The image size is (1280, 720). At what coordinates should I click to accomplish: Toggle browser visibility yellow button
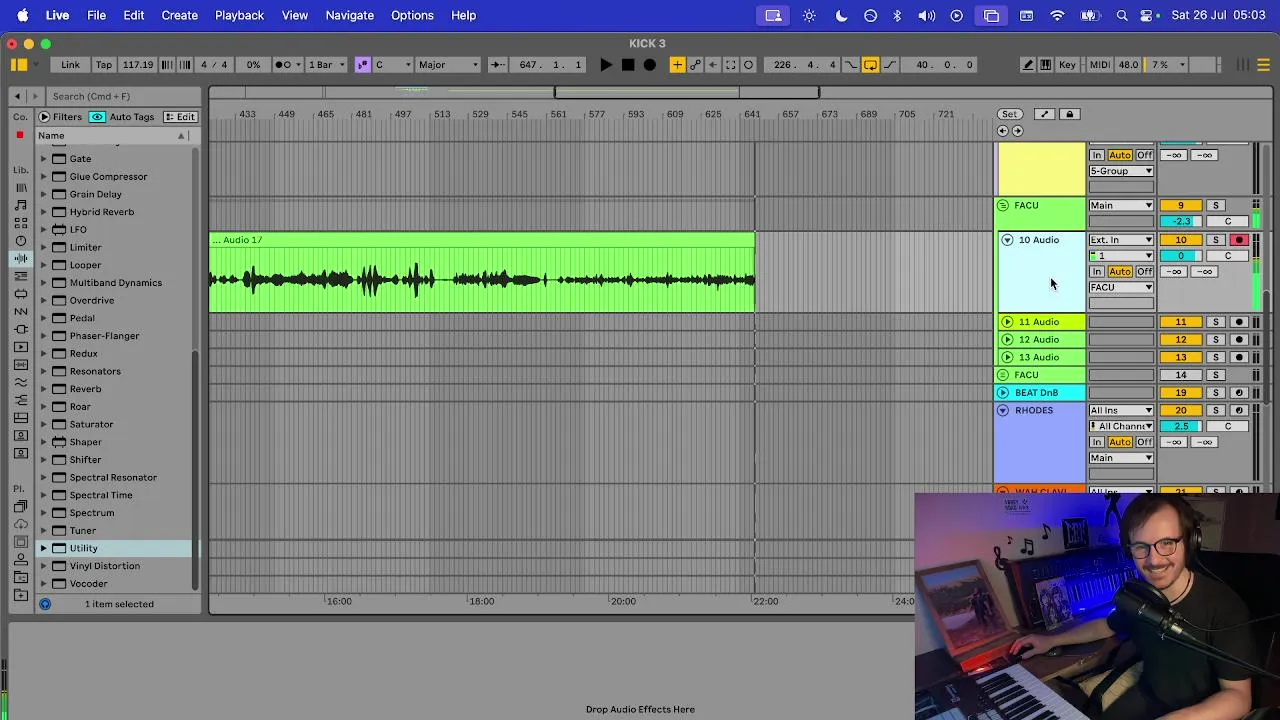coord(19,65)
